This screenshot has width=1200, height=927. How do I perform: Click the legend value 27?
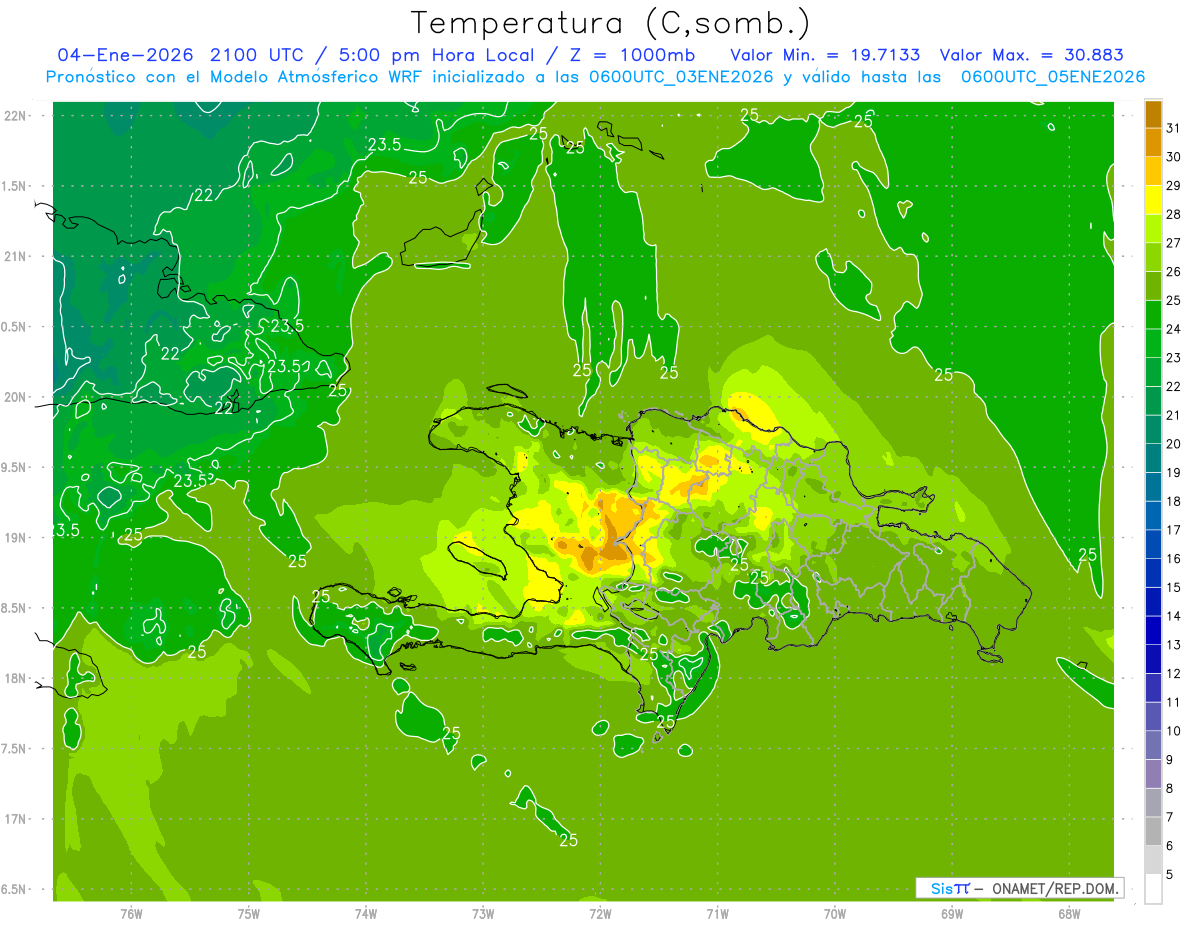coord(1174,243)
